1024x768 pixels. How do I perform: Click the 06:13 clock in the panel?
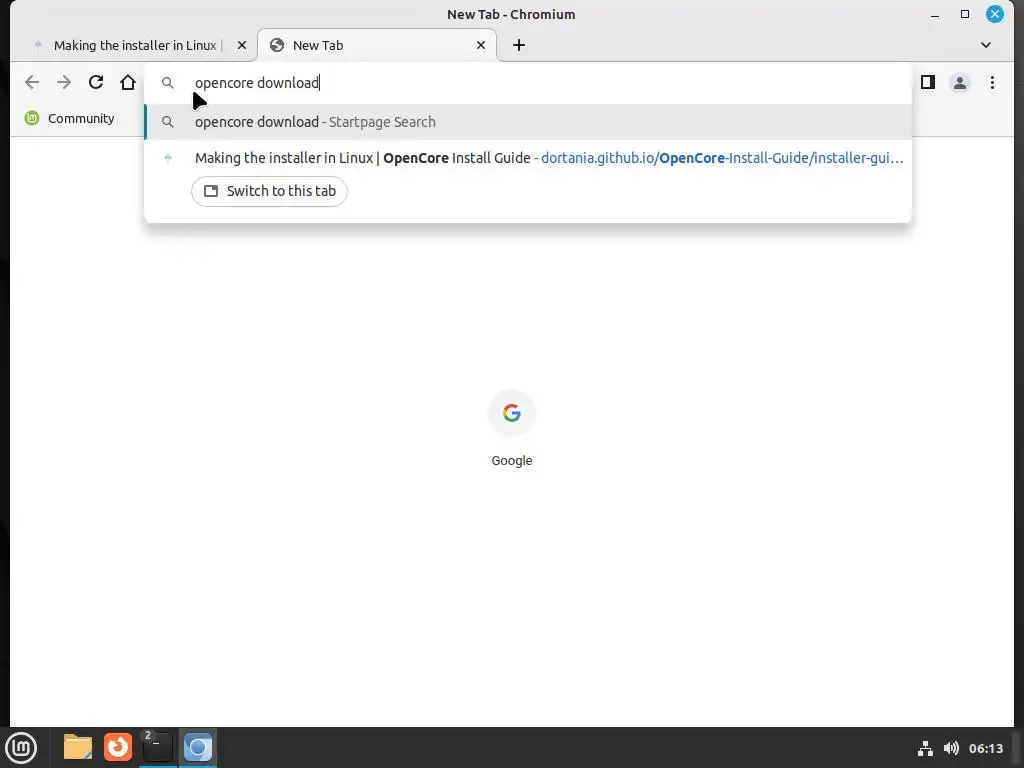pyautogui.click(x=985, y=748)
